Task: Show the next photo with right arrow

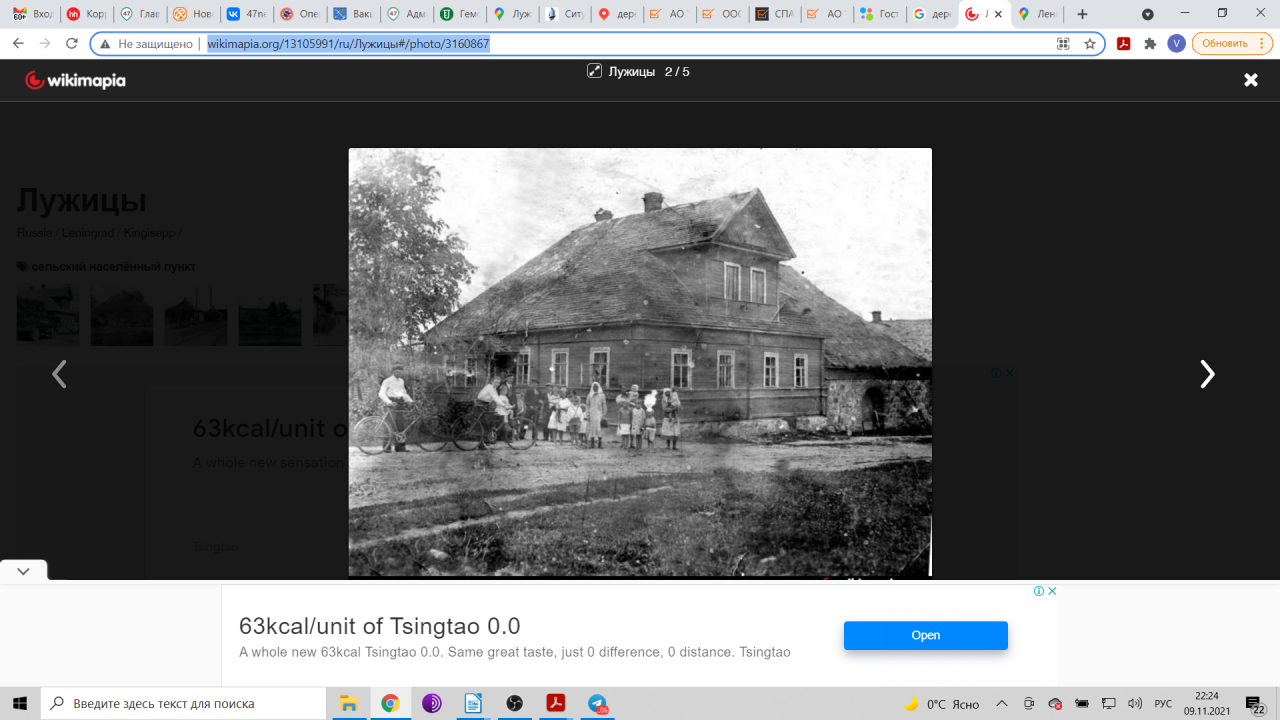Action: pos(1207,374)
